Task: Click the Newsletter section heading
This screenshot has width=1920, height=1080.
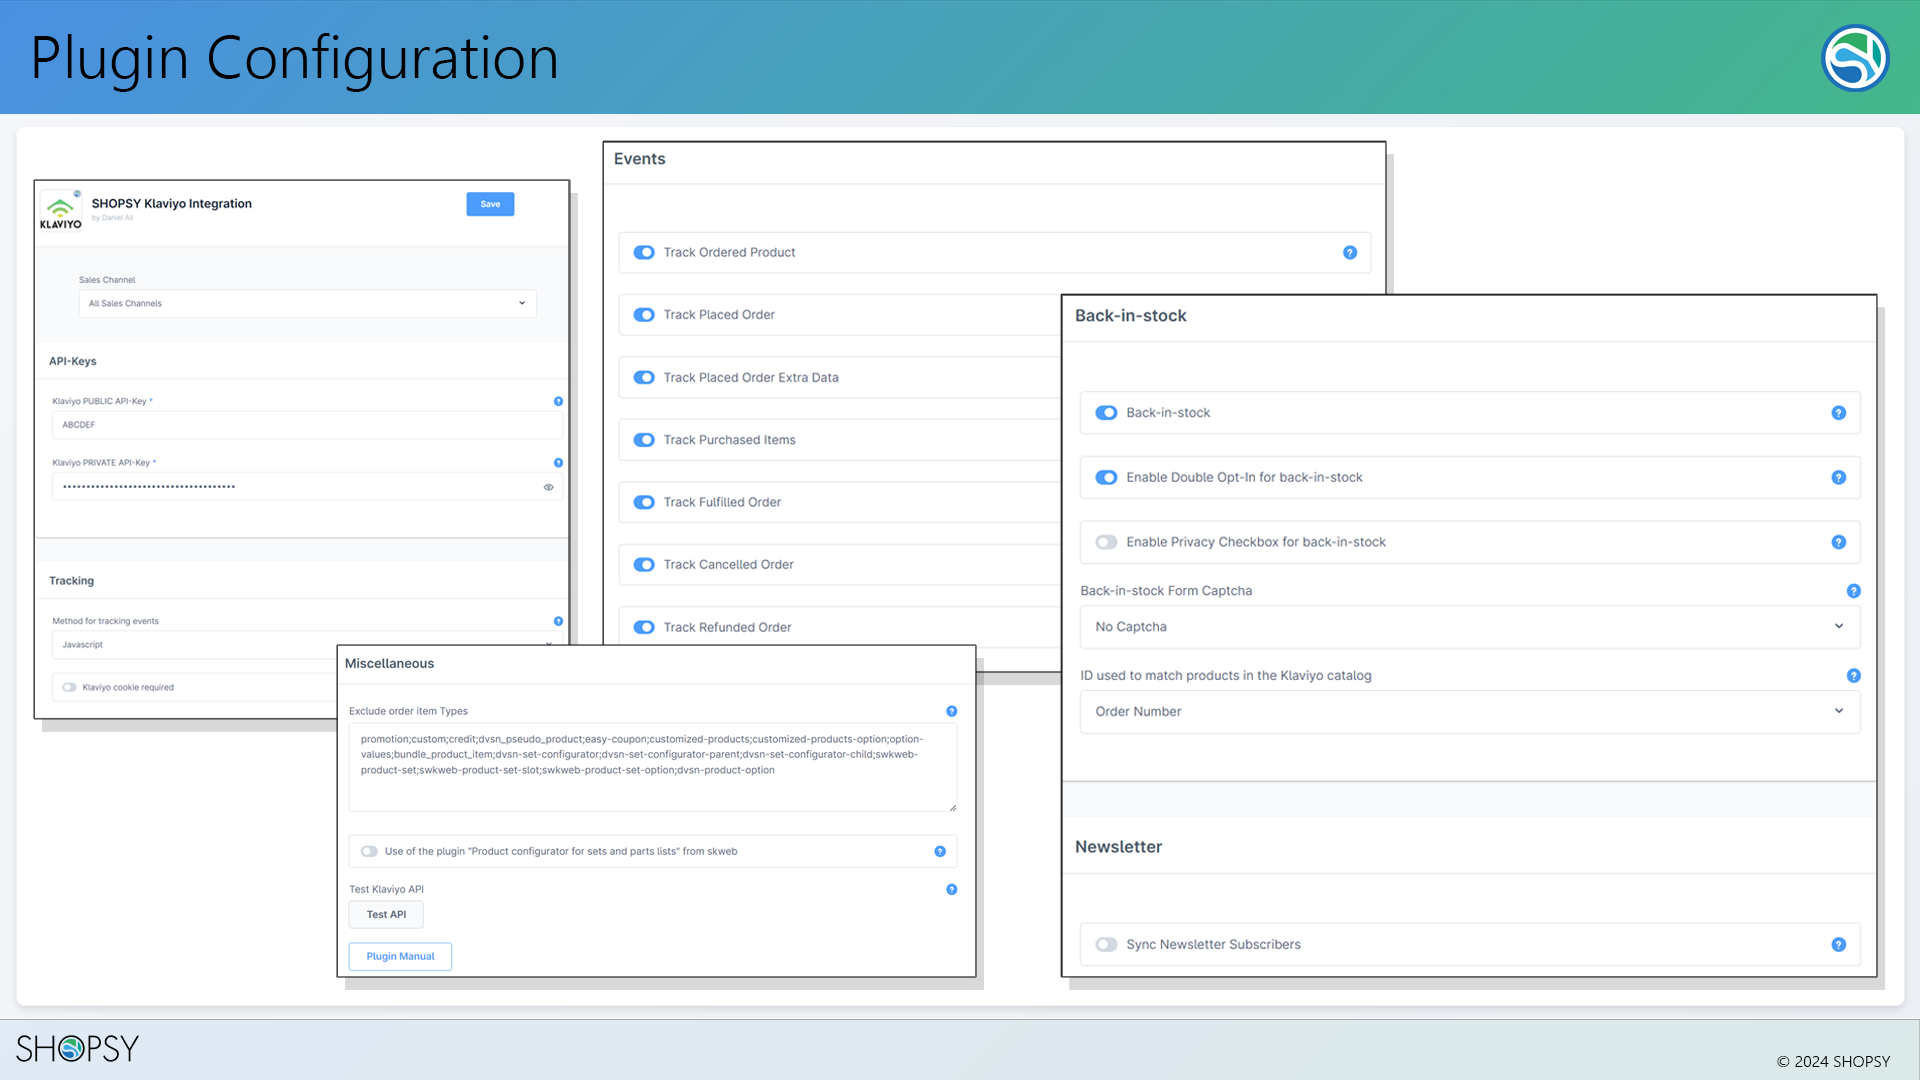Action: tap(1118, 847)
